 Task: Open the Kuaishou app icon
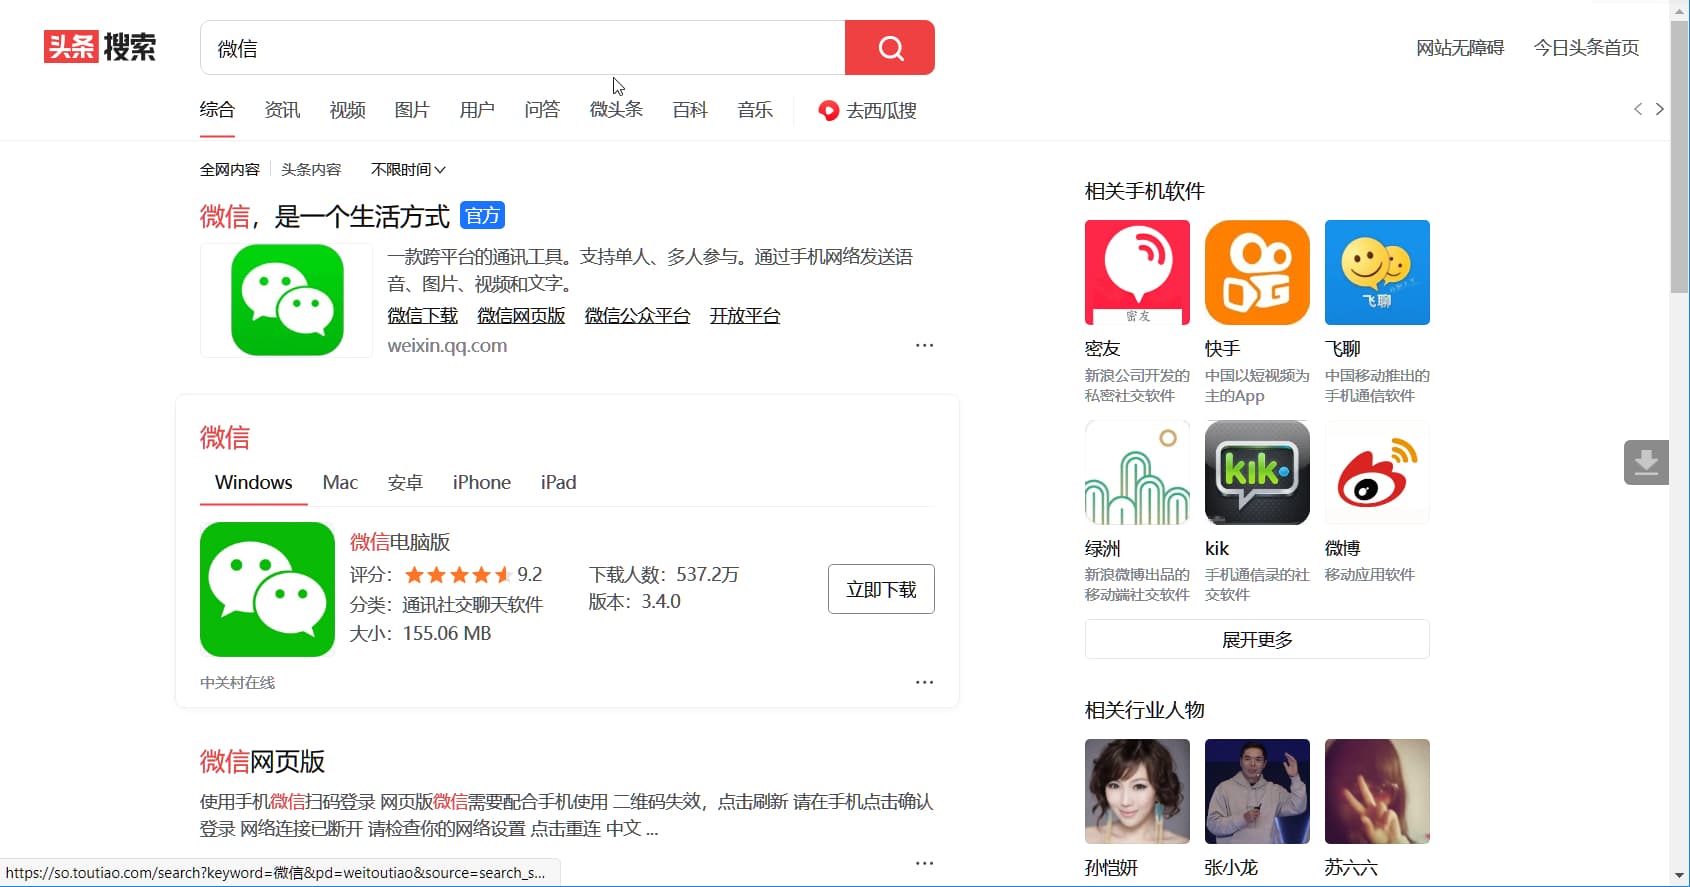point(1257,272)
